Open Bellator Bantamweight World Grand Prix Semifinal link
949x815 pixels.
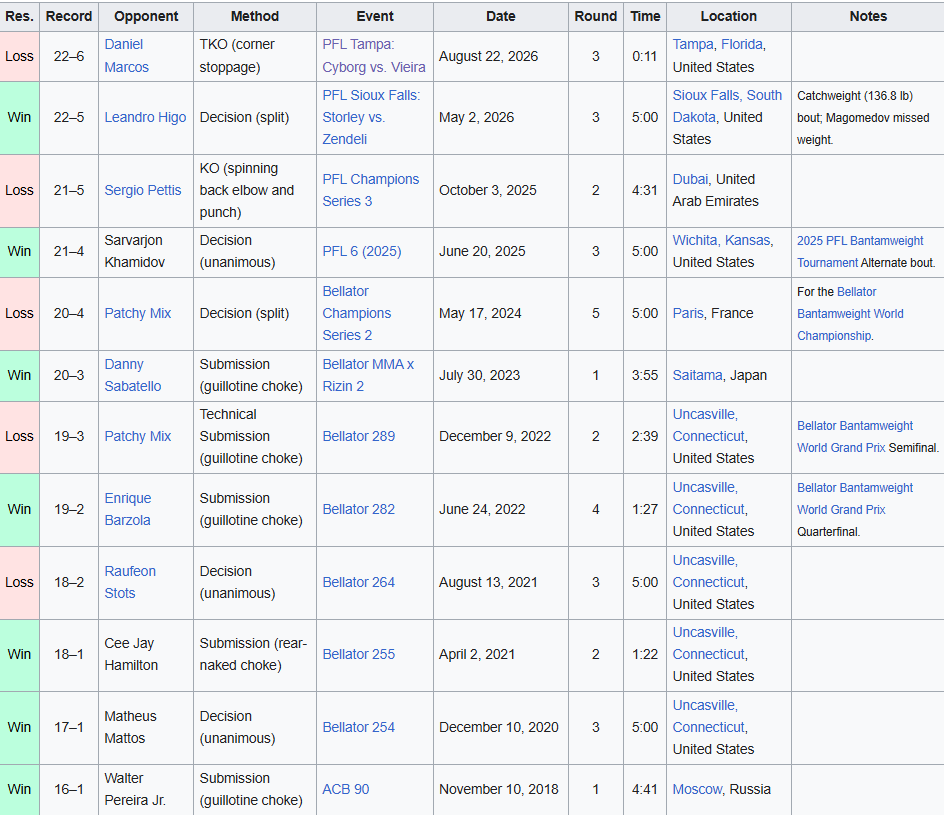tap(855, 436)
